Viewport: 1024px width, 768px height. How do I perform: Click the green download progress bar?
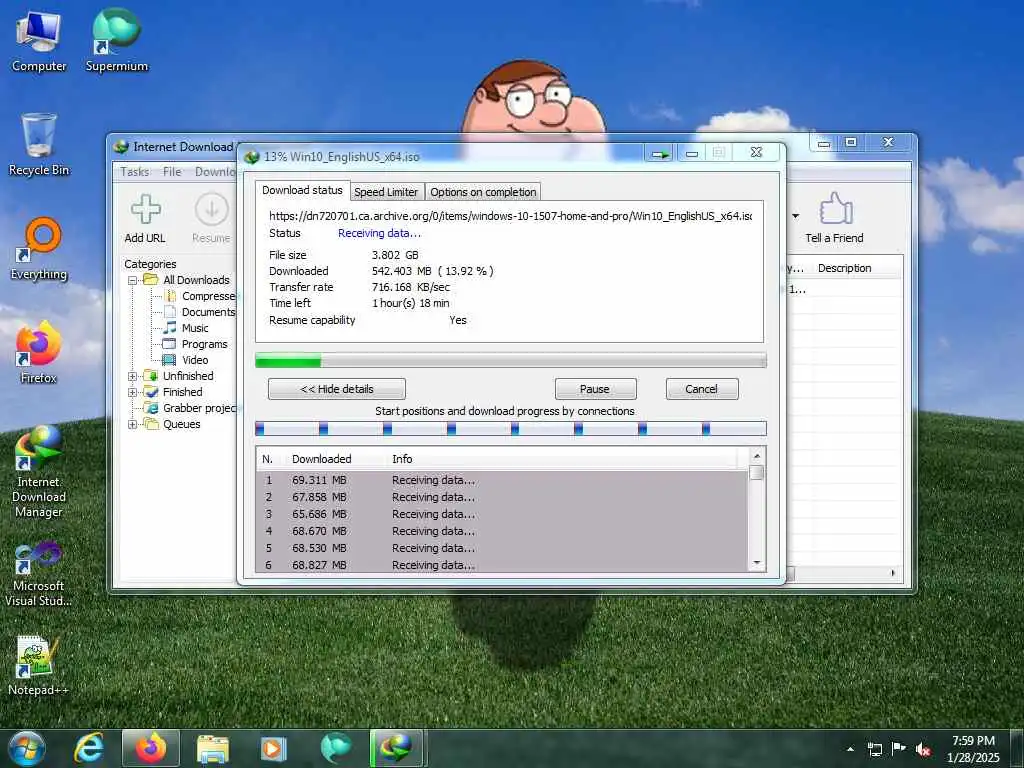(x=511, y=360)
